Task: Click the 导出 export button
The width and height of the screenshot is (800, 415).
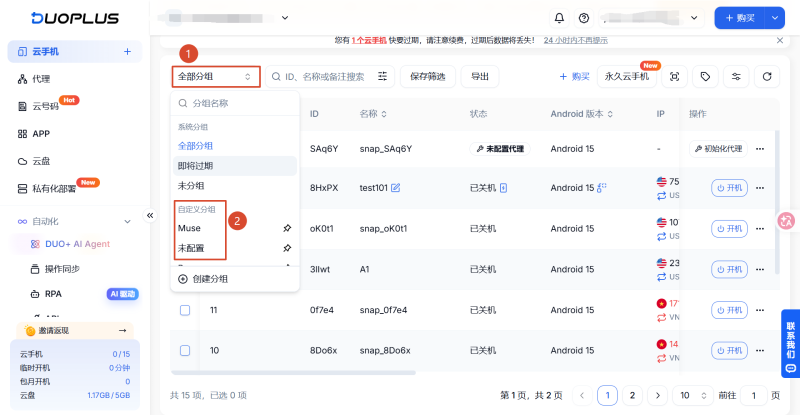Action: (x=480, y=77)
